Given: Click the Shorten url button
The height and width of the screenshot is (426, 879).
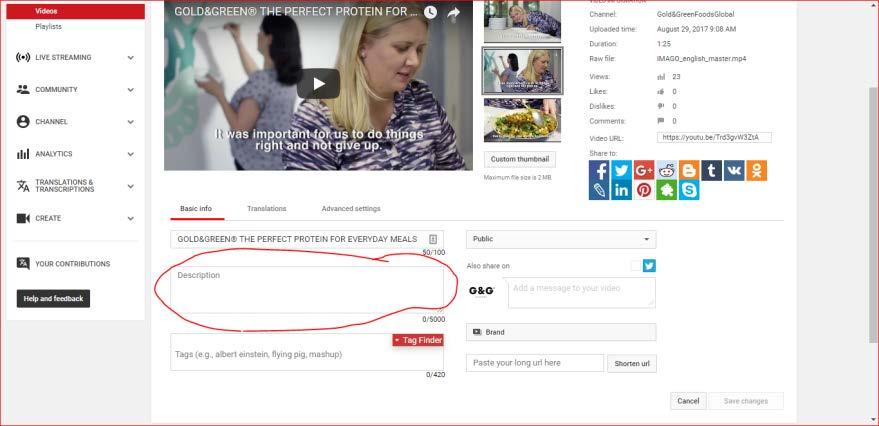Looking at the screenshot, I should point(632,363).
